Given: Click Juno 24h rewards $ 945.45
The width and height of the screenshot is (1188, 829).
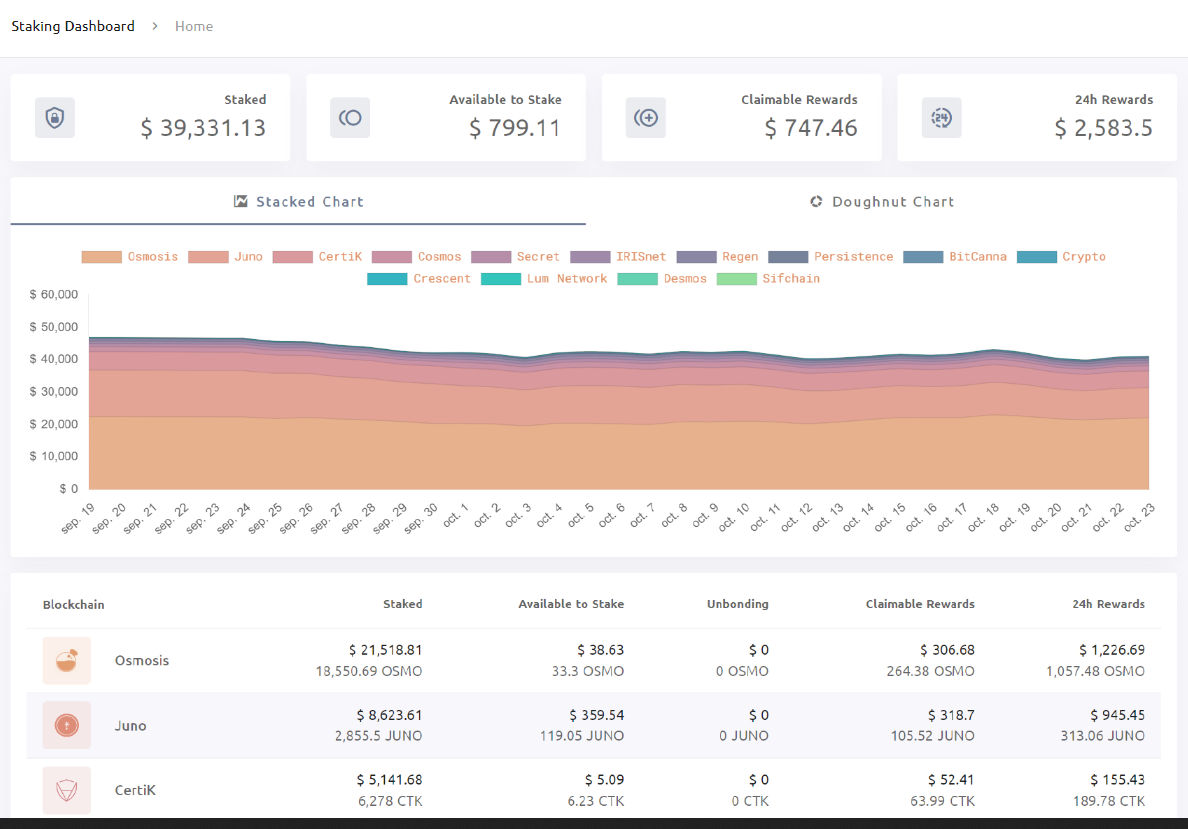Looking at the screenshot, I should [x=1118, y=715].
